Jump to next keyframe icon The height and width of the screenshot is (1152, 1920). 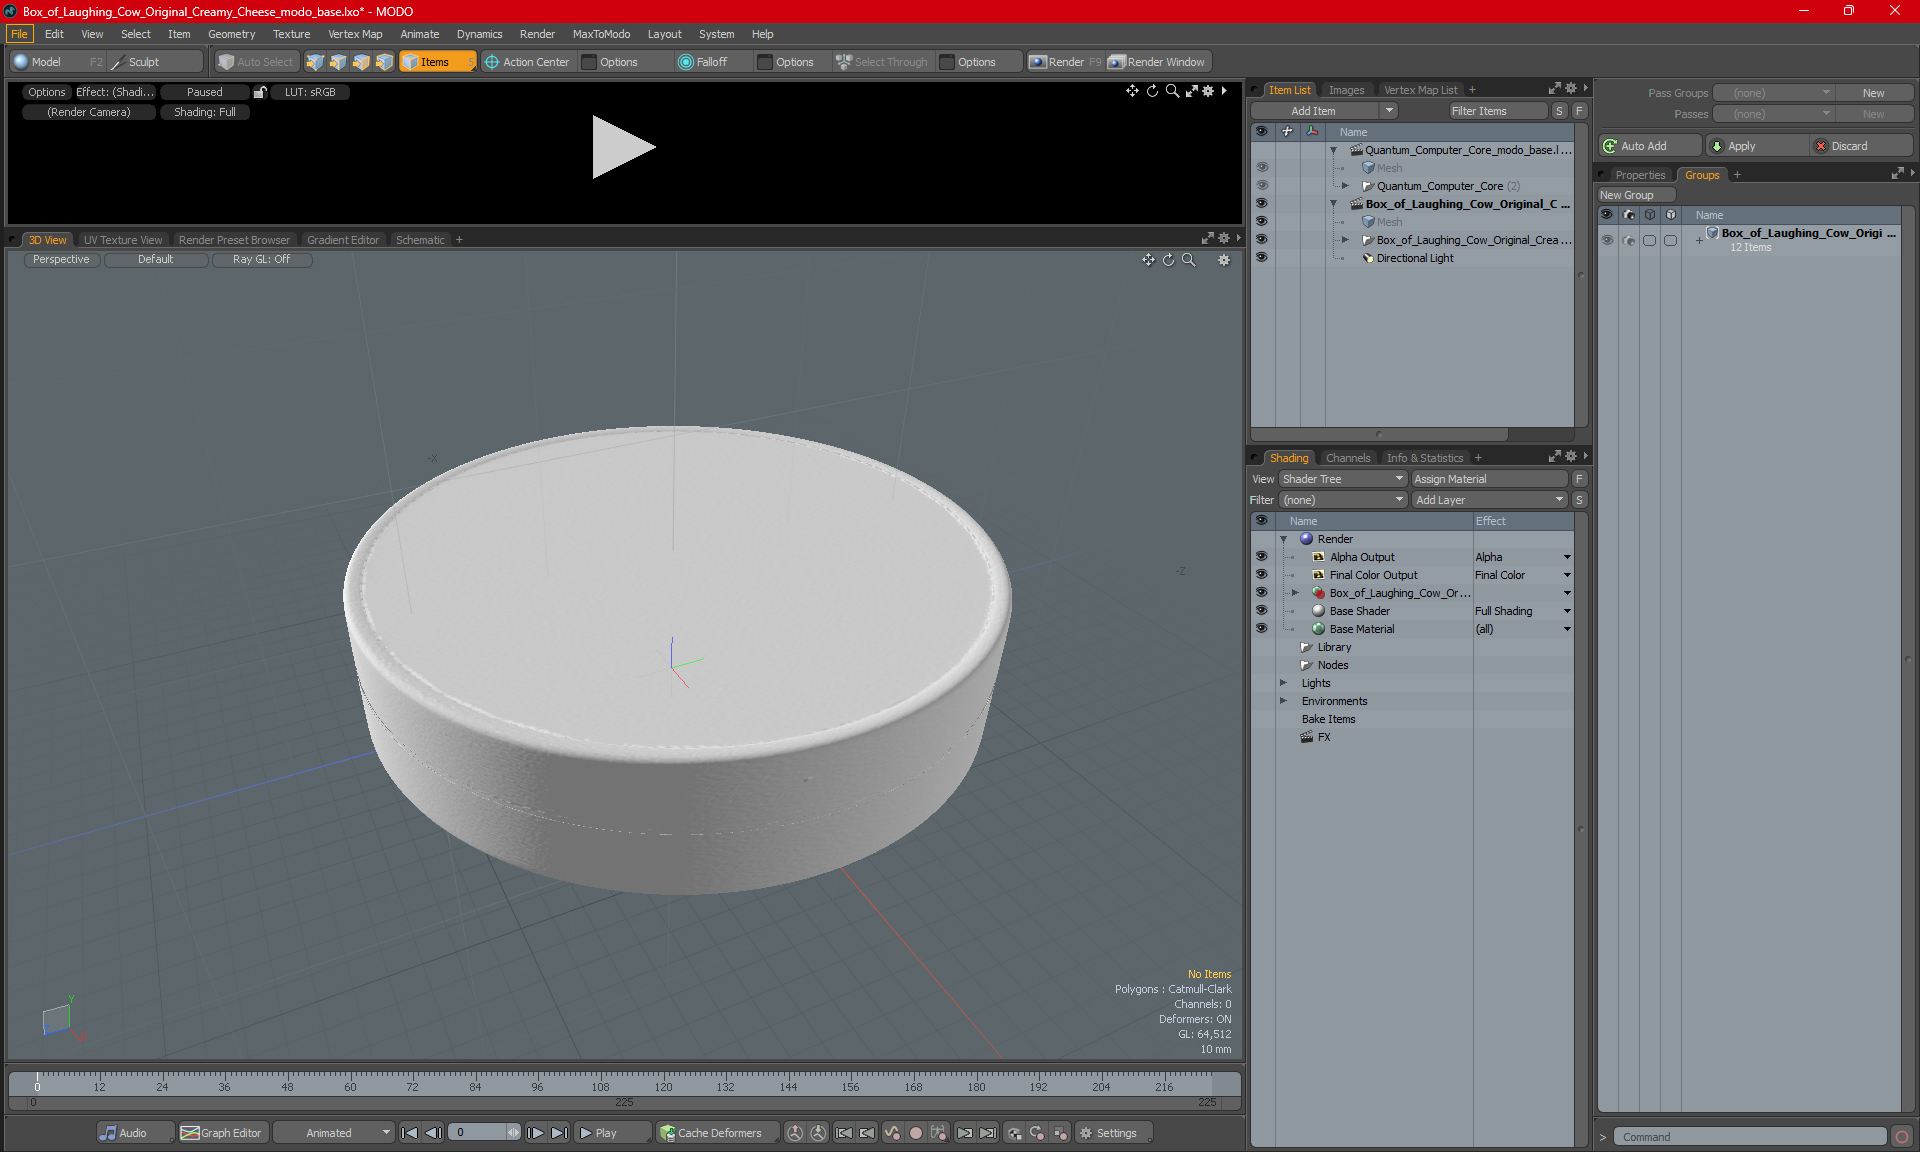pos(965,1133)
